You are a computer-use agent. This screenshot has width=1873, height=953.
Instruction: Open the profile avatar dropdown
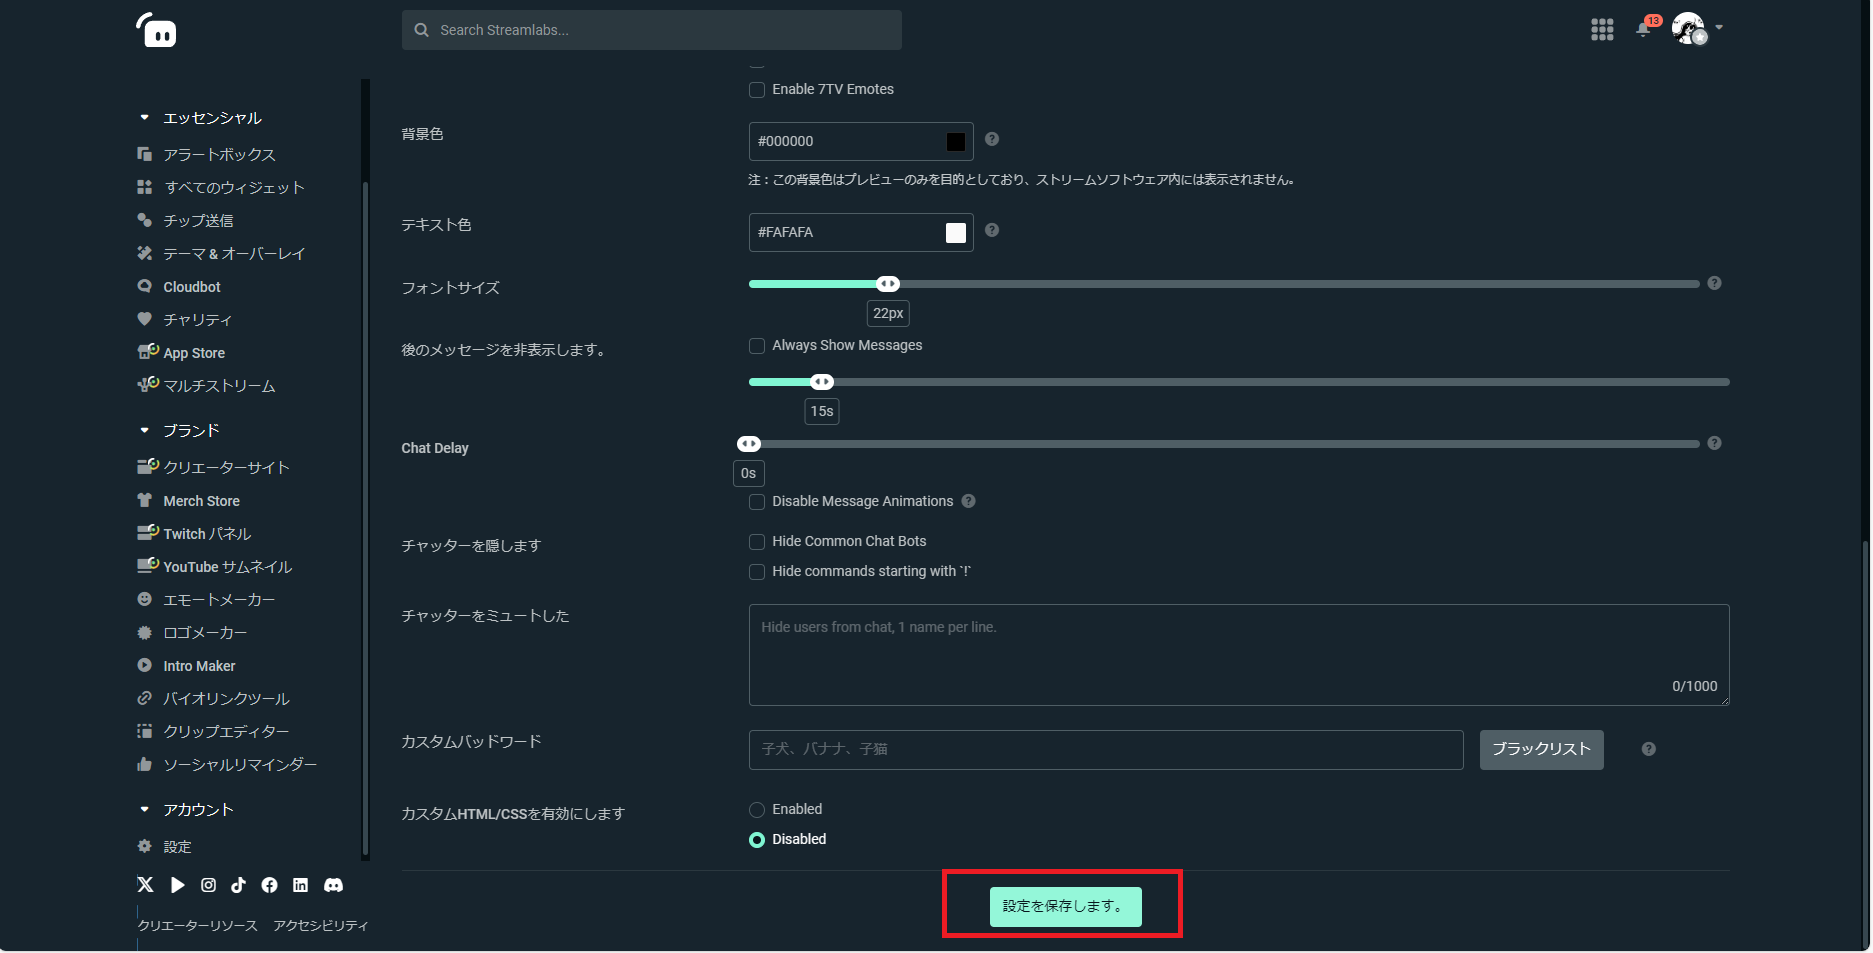click(x=1697, y=29)
